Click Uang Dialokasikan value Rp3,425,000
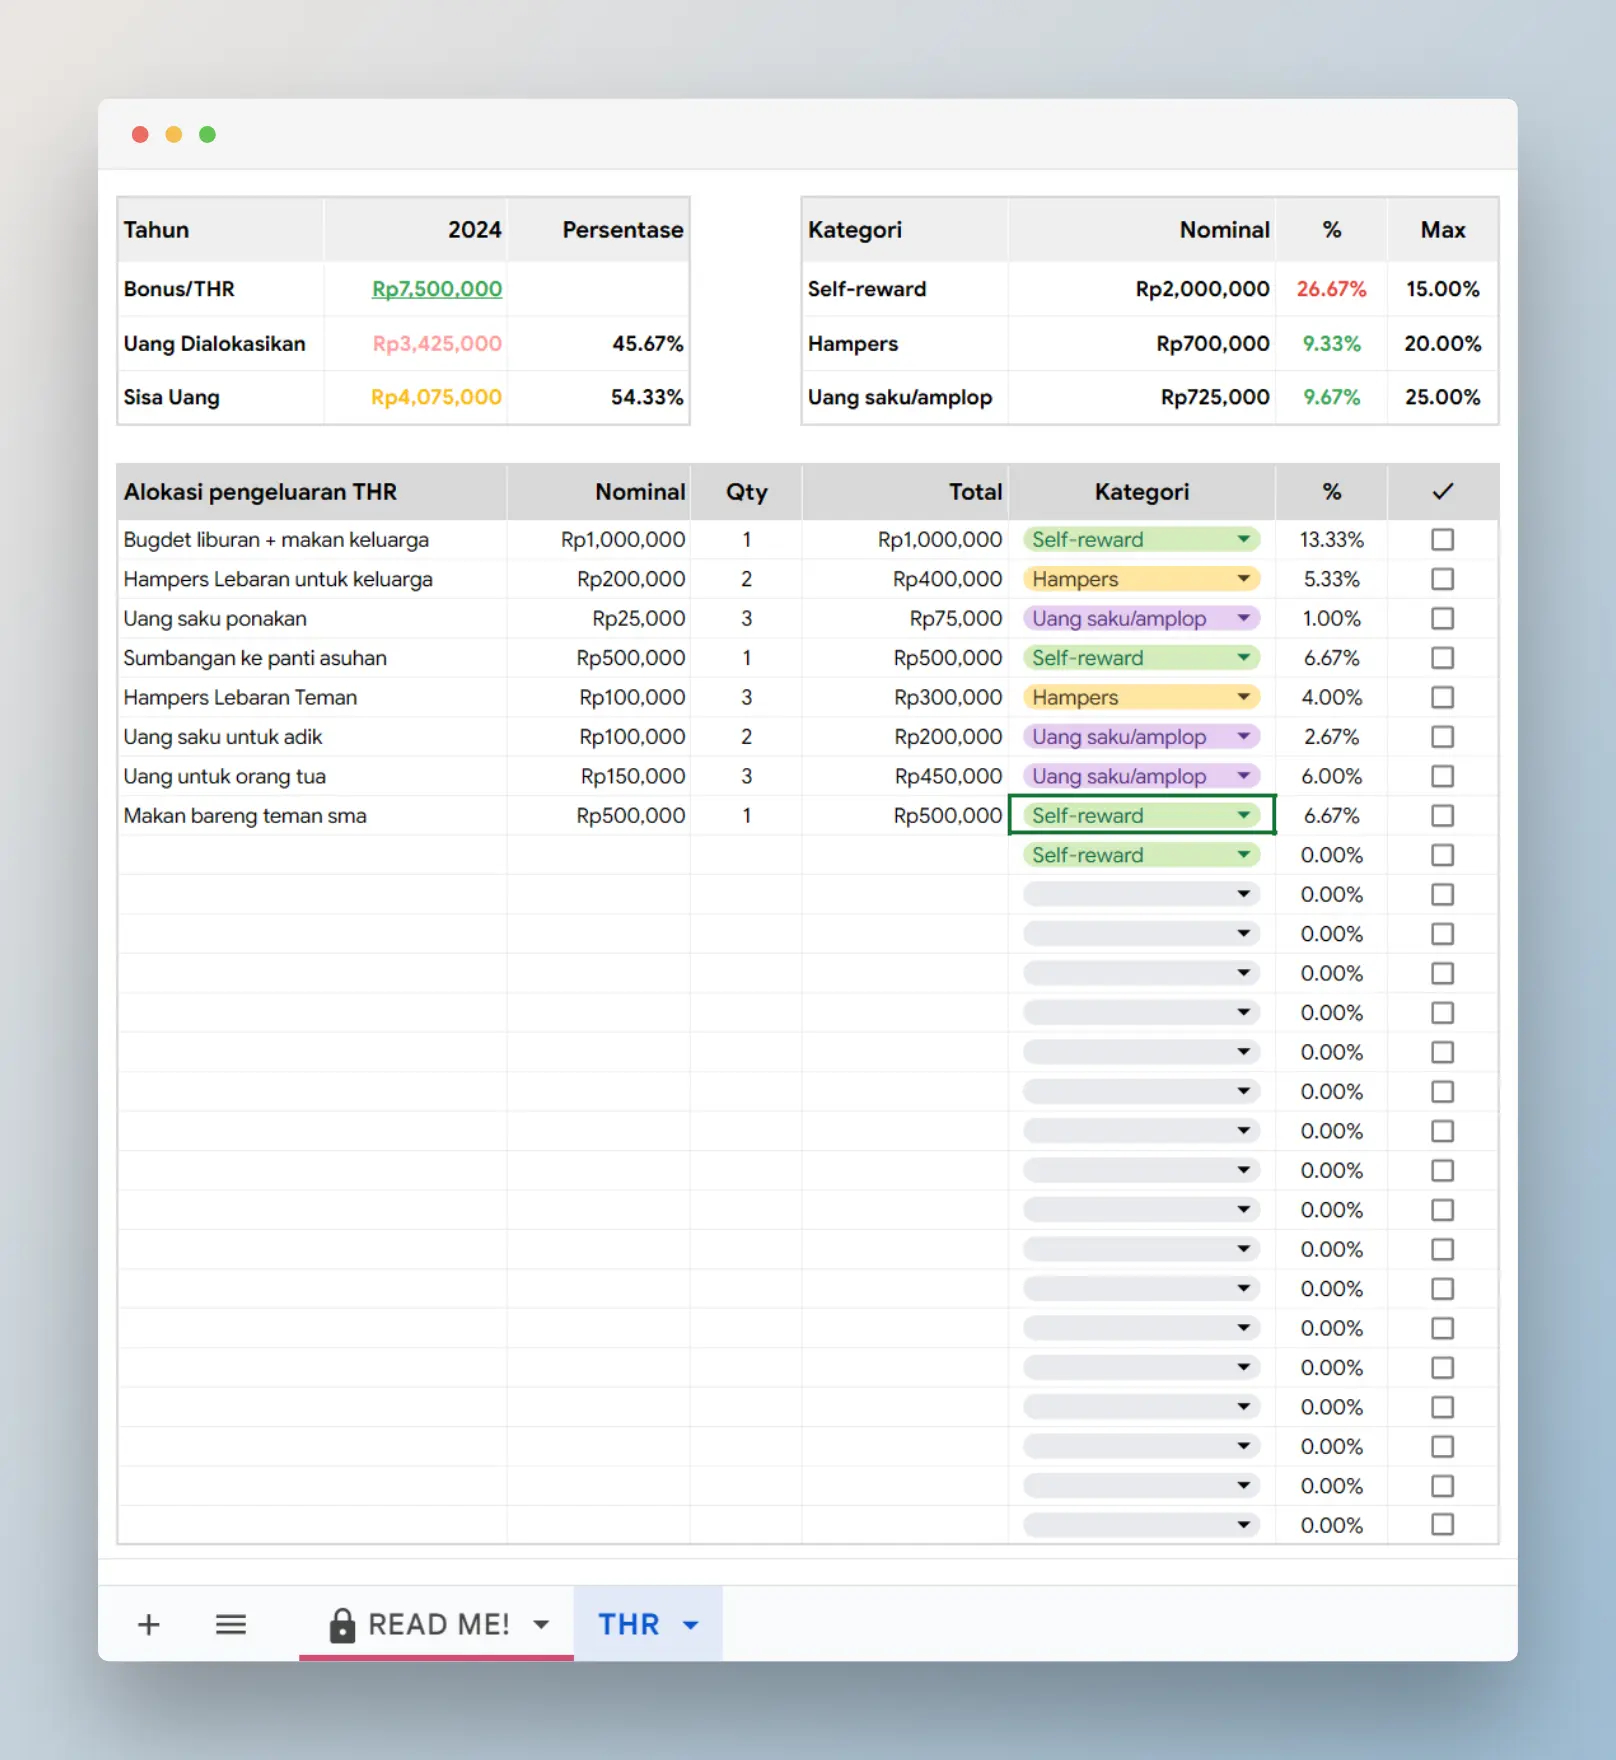1616x1760 pixels. tap(415, 344)
